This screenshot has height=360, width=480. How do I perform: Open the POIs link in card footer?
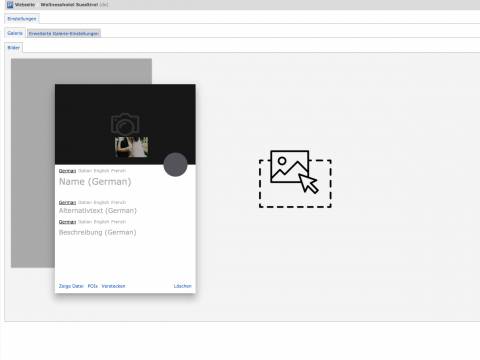[93, 286]
